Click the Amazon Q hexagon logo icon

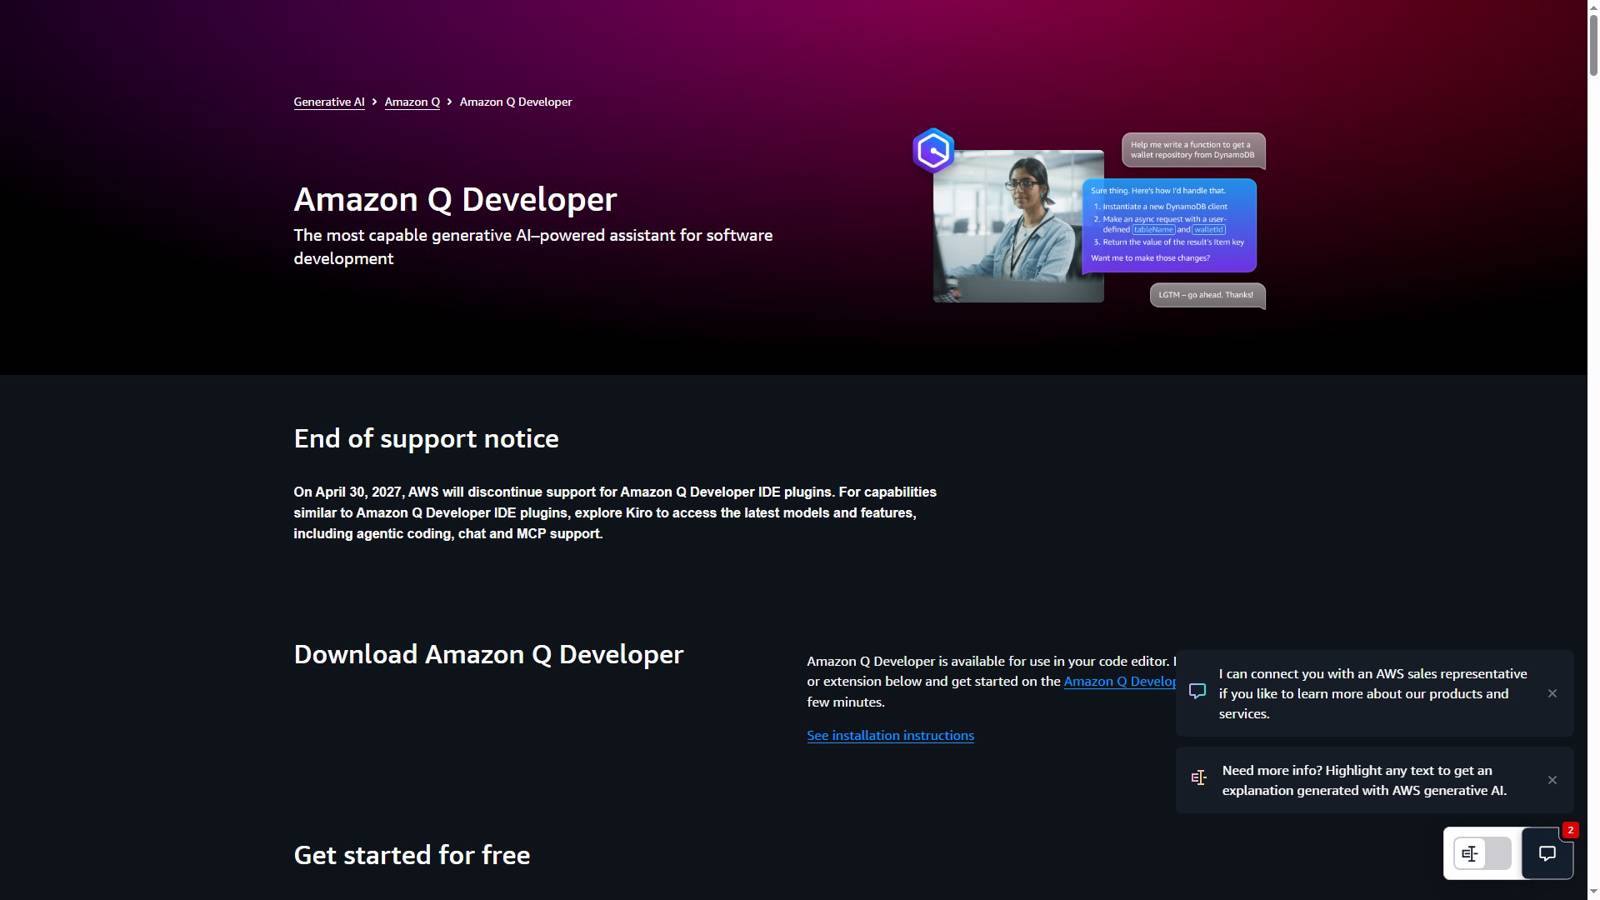click(933, 151)
